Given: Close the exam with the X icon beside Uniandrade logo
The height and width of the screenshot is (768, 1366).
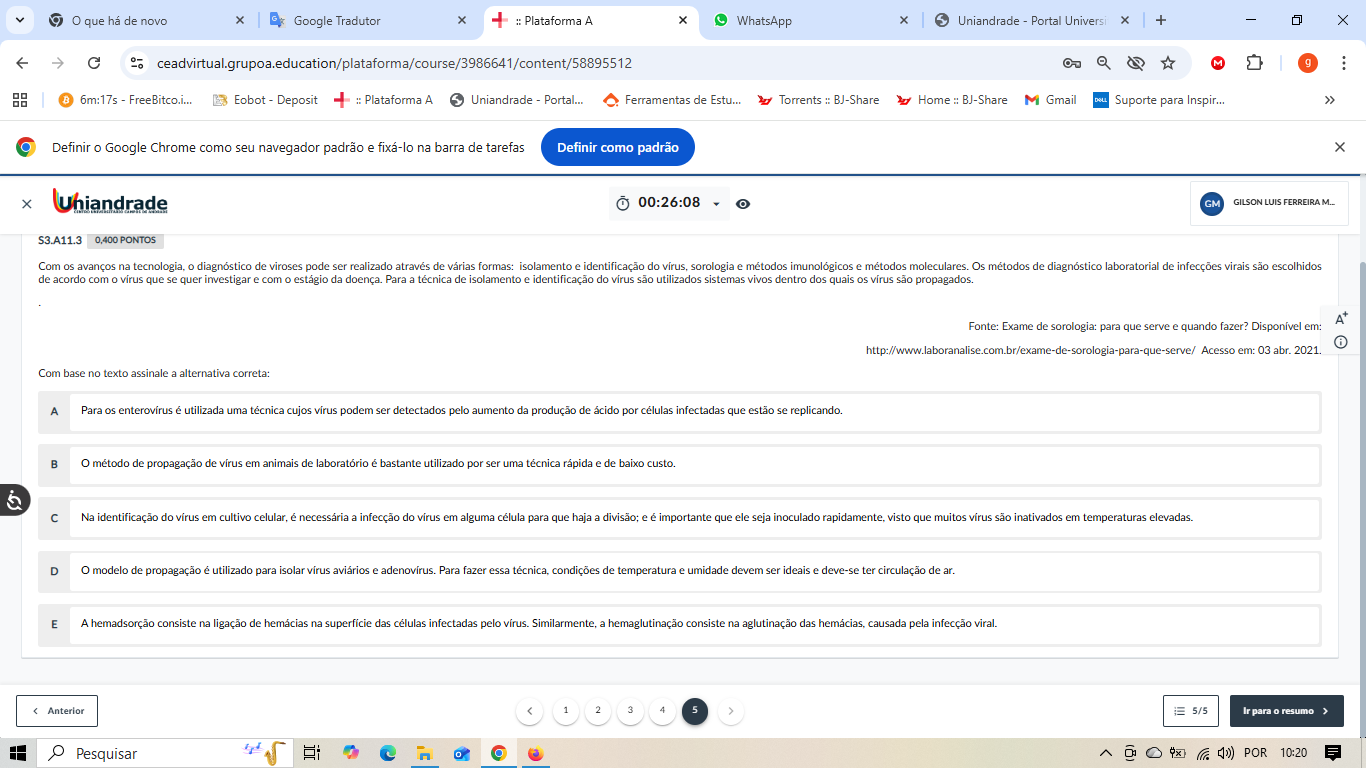Looking at the screenshot, I should tap(27, 204).
